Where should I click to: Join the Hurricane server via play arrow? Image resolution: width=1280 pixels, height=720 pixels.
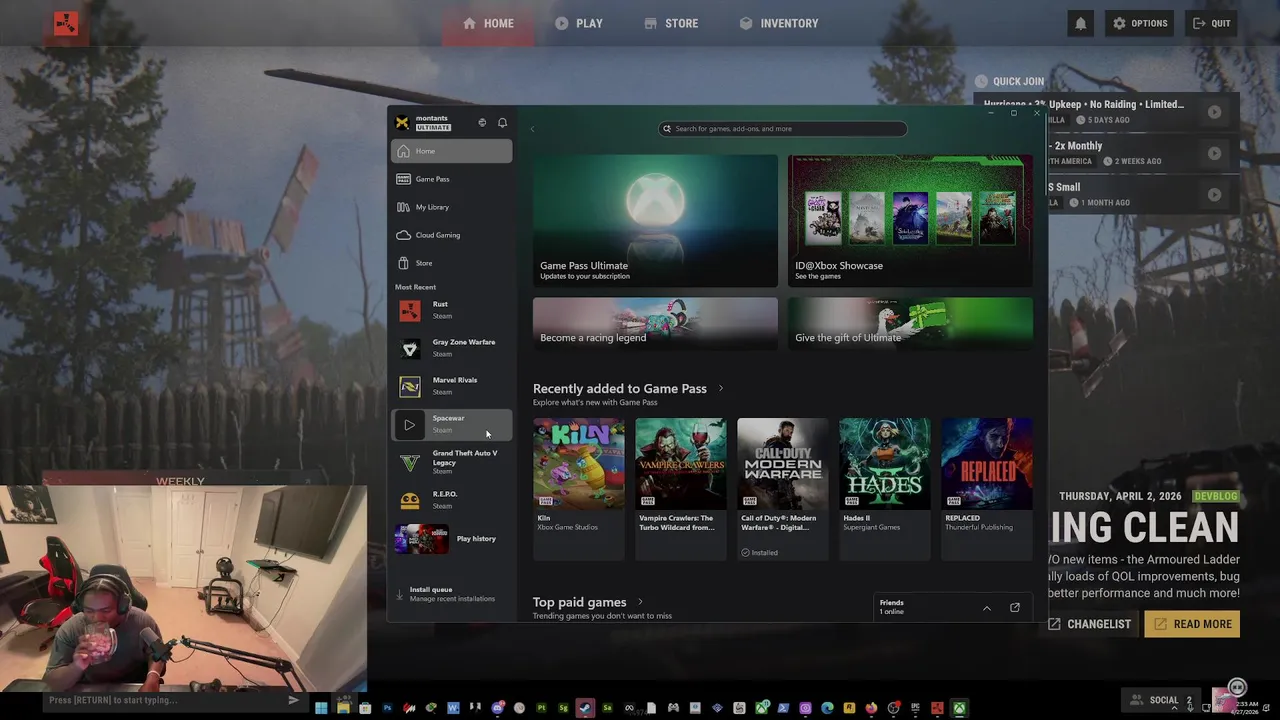(1214, 112)
